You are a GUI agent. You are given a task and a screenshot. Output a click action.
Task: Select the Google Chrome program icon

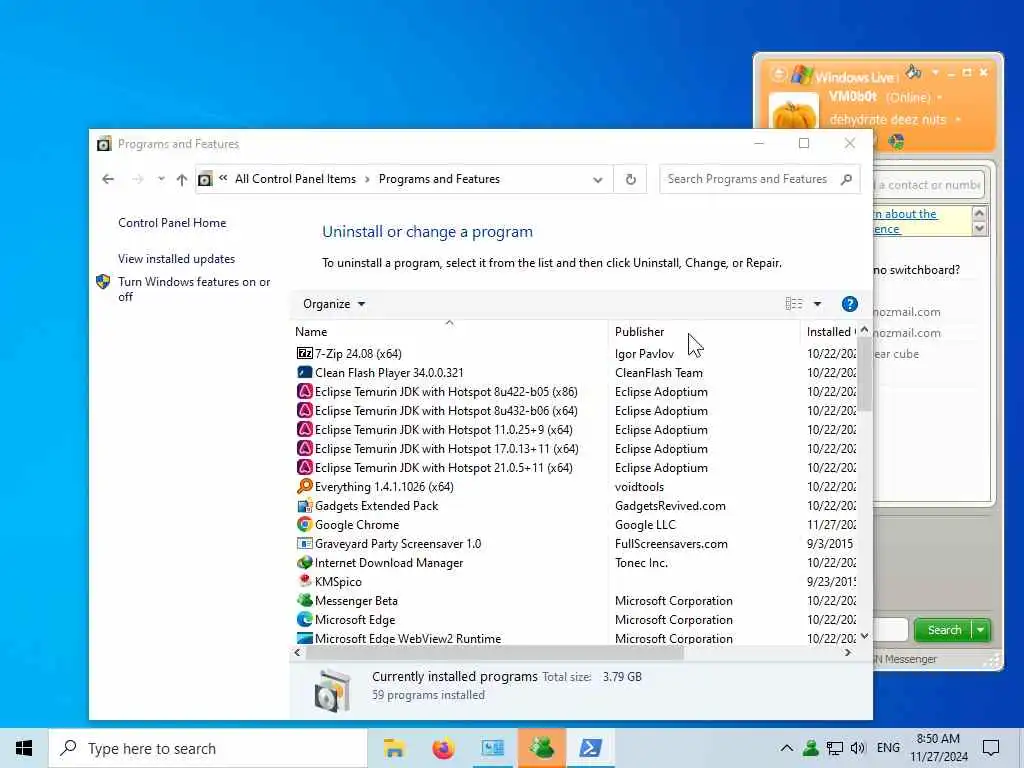tap(304, 524)
